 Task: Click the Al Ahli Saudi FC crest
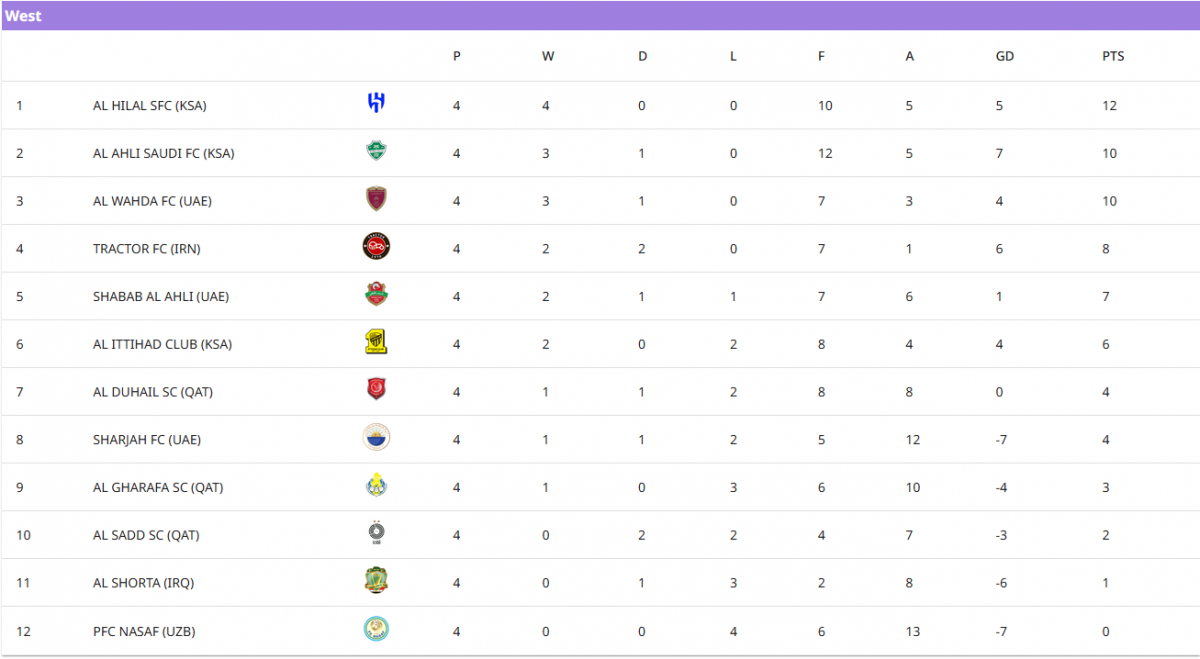click(x=376, y=151)
